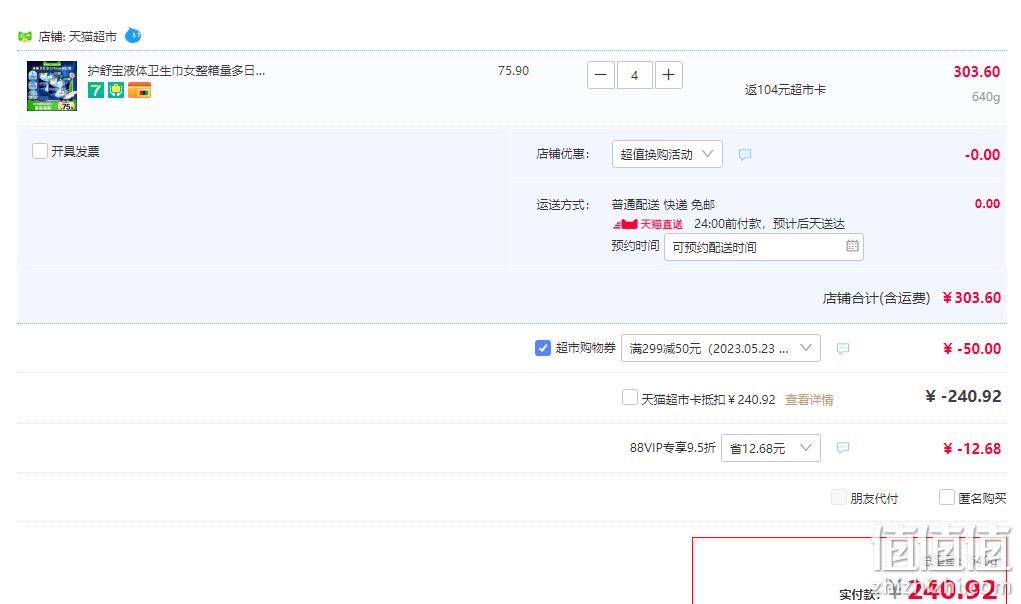Click the VIP discount amount ¥ -12.68
Screen dimensions: 1021x604
coord(972,448)
